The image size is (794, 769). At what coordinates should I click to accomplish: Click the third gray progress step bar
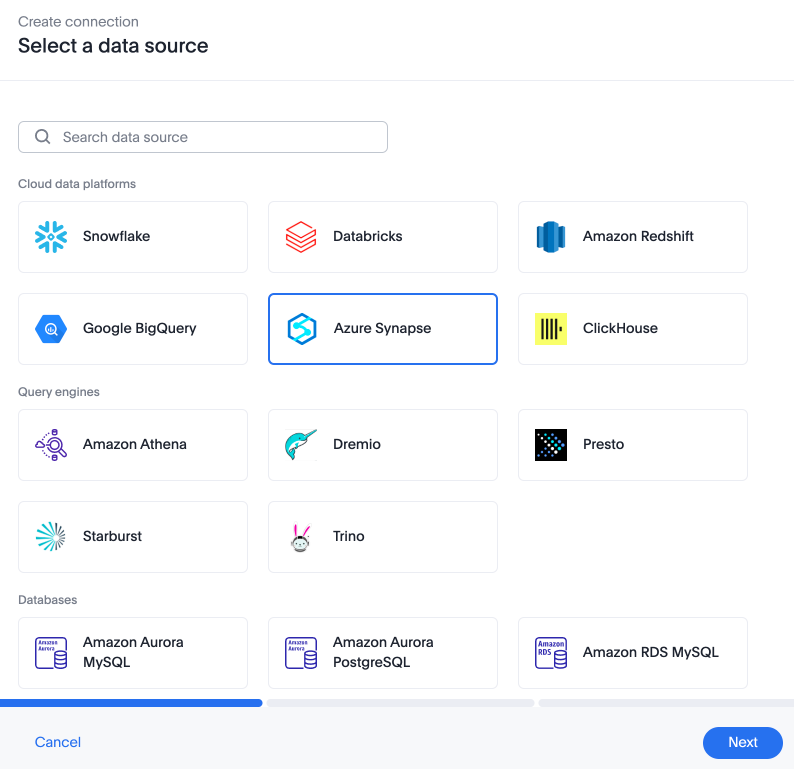[666, 703]
